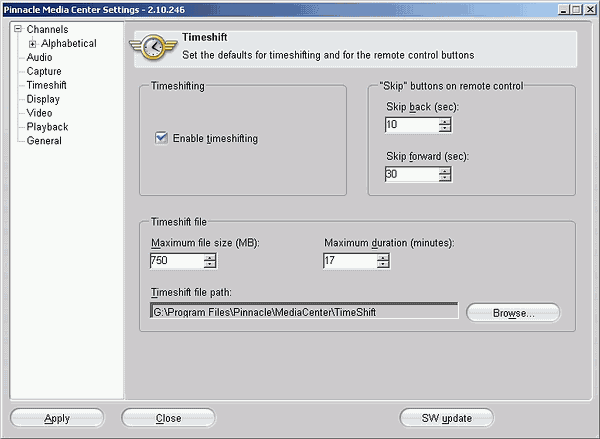Increase Maximum file size with up arrow

[210, 258]
